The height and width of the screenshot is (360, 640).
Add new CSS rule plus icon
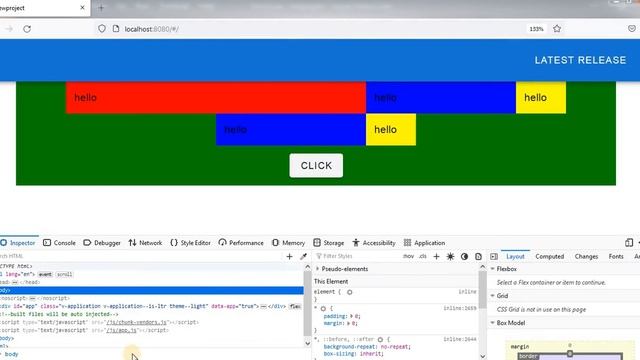pyautogui.click(x=436, y=256)
